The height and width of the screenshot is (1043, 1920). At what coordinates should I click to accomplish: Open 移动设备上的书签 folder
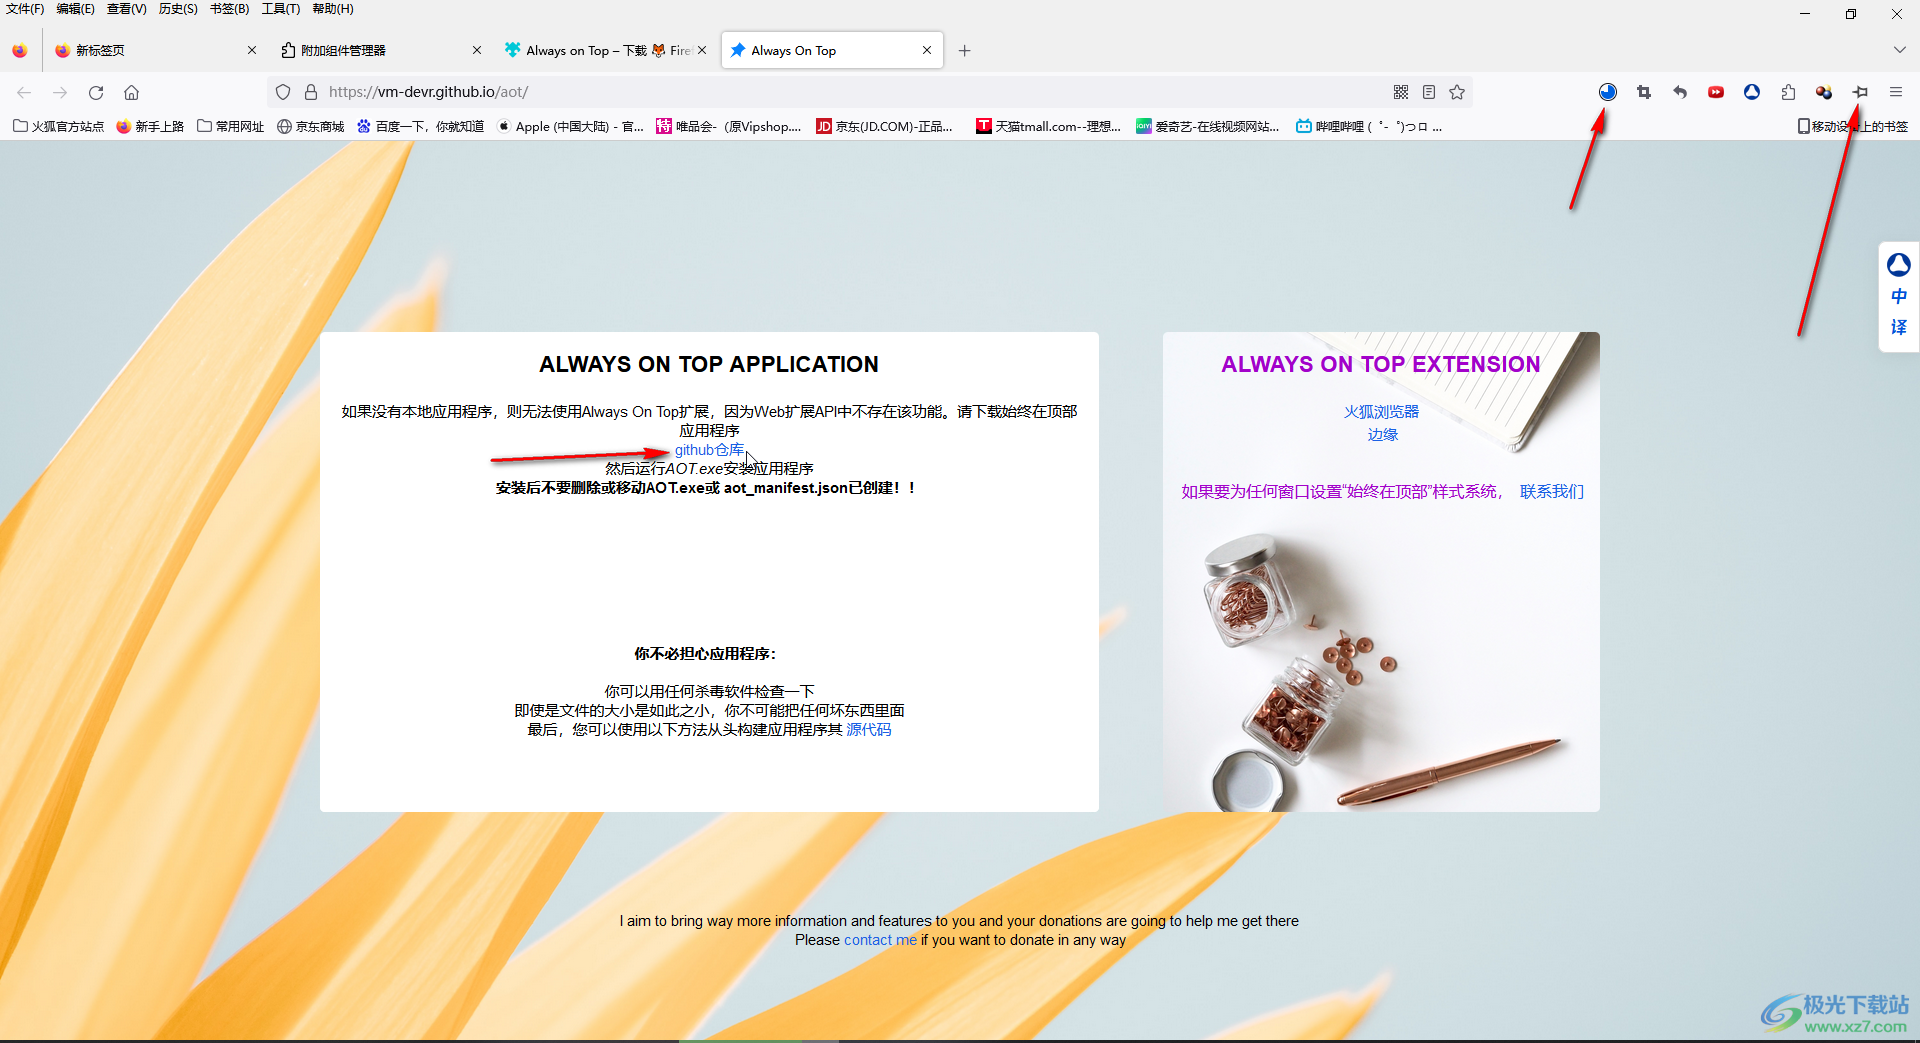[x=1853, y=126]
